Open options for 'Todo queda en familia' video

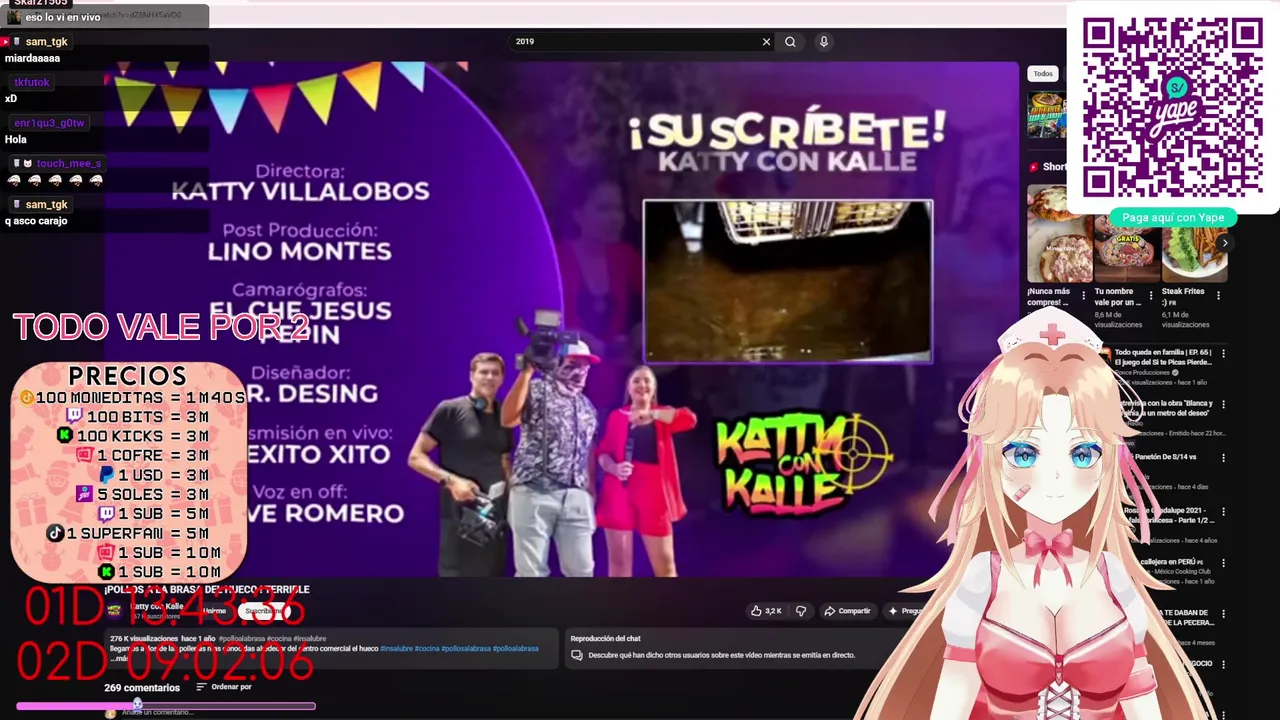(x=1223, y=353)
